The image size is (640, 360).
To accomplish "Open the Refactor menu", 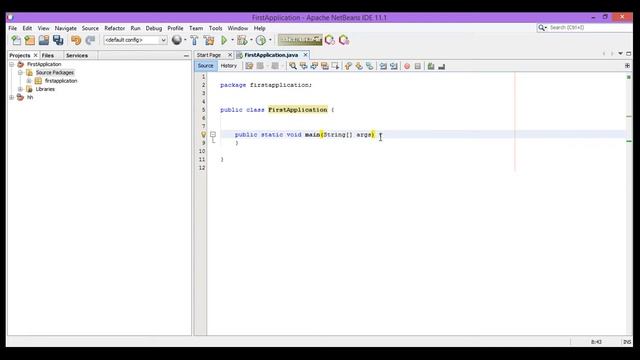I will [x=115, y=28].
